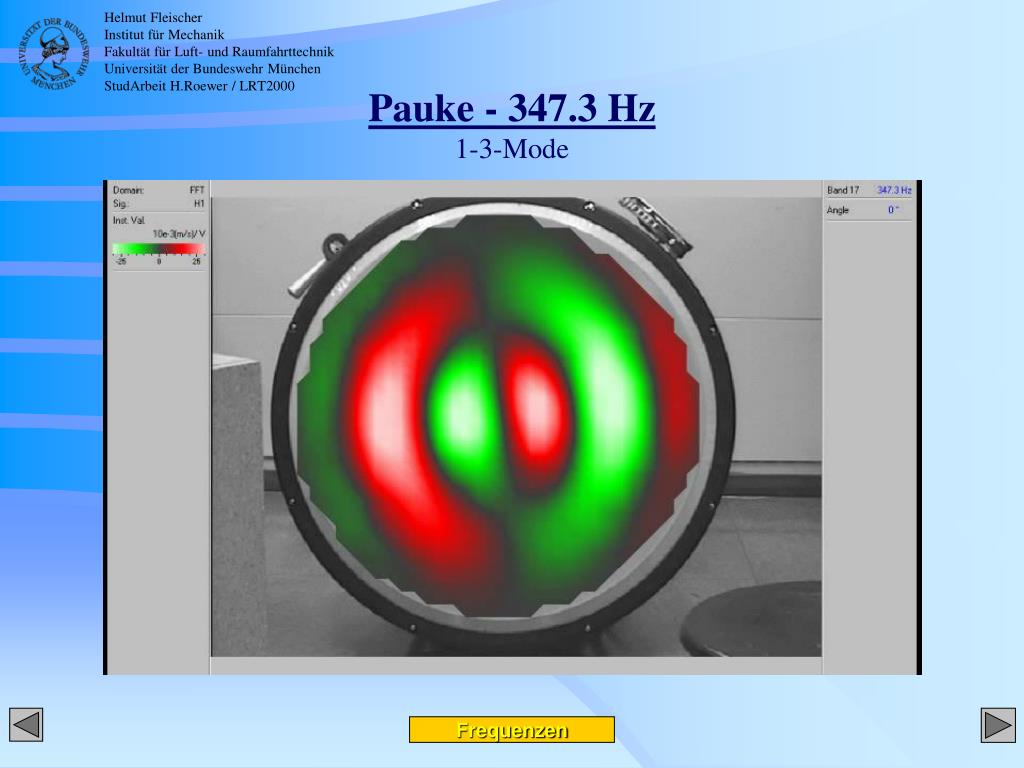Screen dimensions: 1024x768
Task: Click the Pauke - 347.3 Hz title
Action: [512, 108]
